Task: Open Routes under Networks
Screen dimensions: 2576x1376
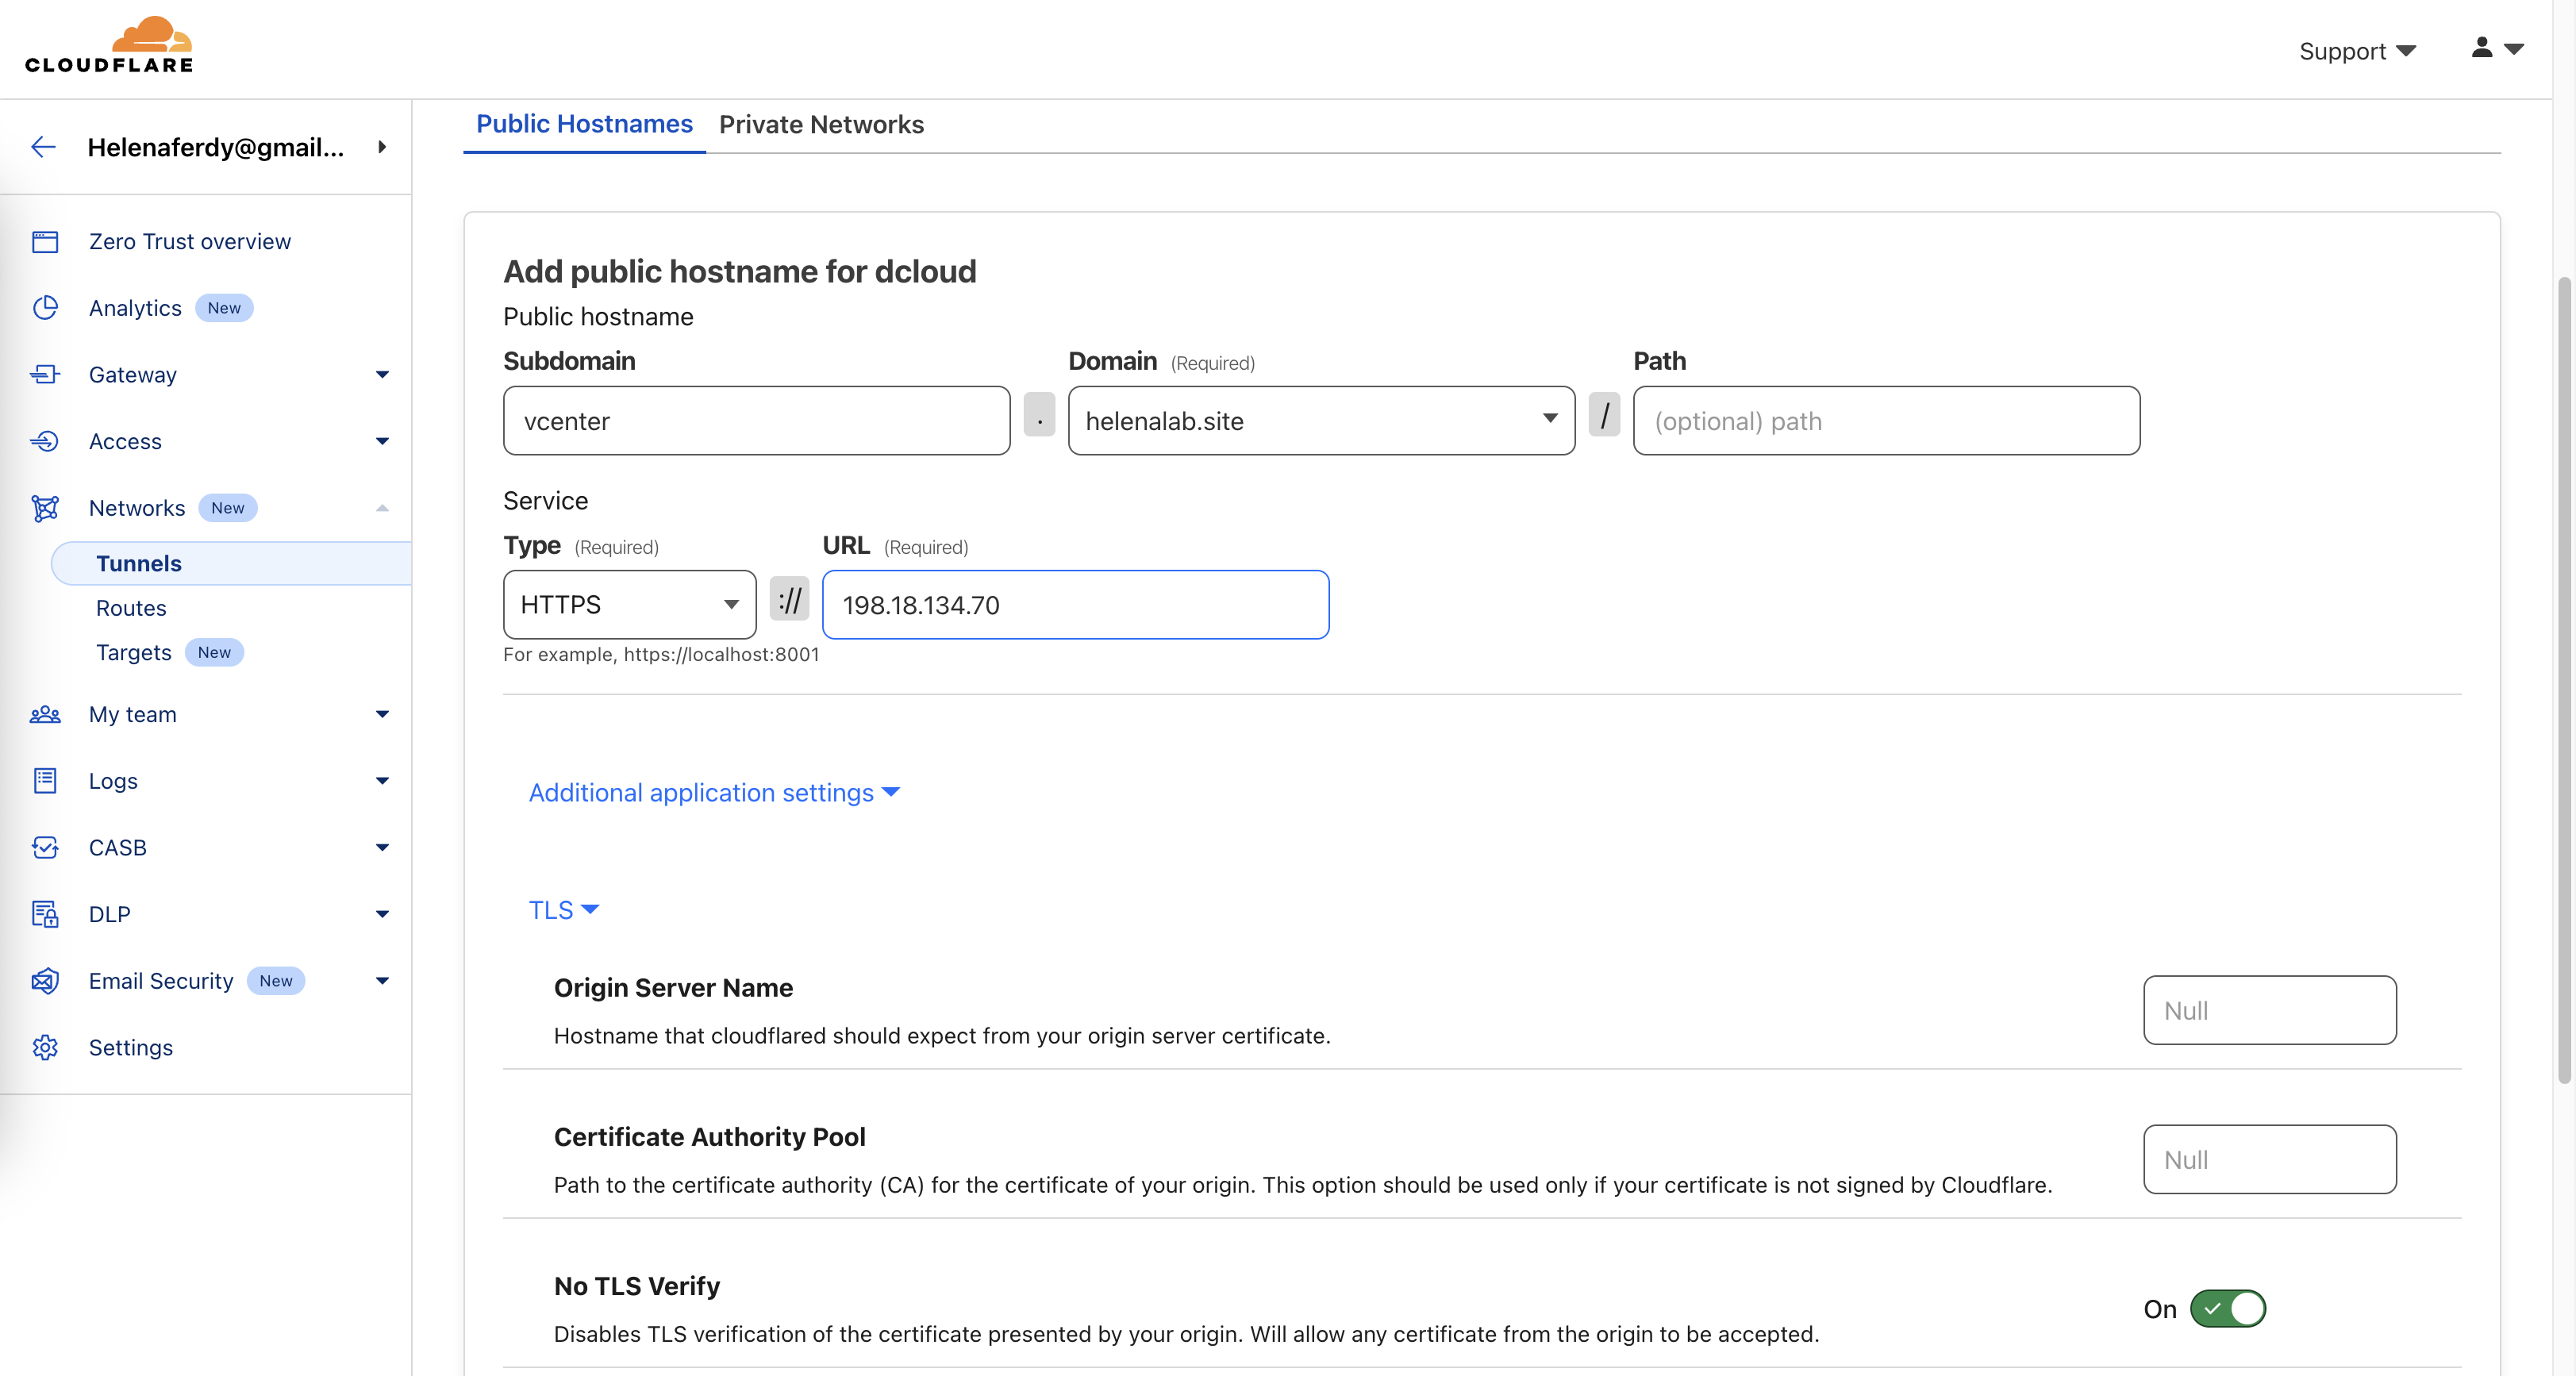Action: [x=131, y=608]
